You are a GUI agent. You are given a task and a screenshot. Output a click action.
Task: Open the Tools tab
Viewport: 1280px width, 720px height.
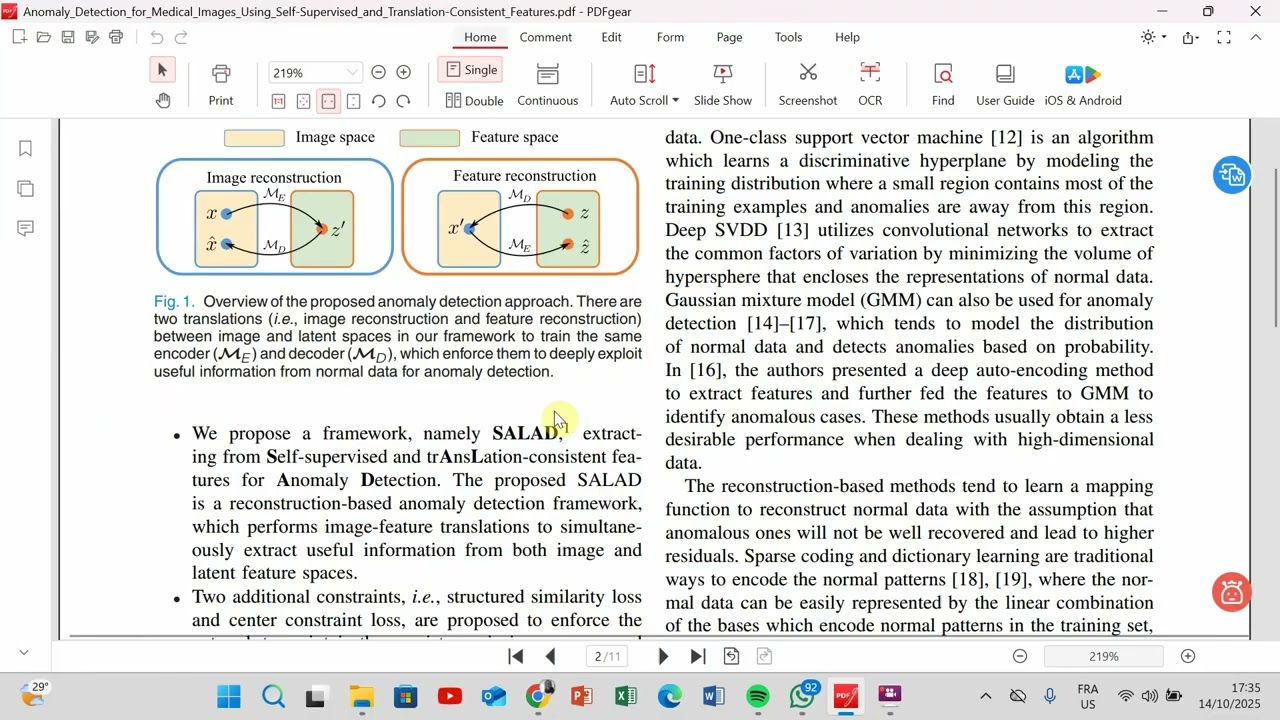click(788, 37)
